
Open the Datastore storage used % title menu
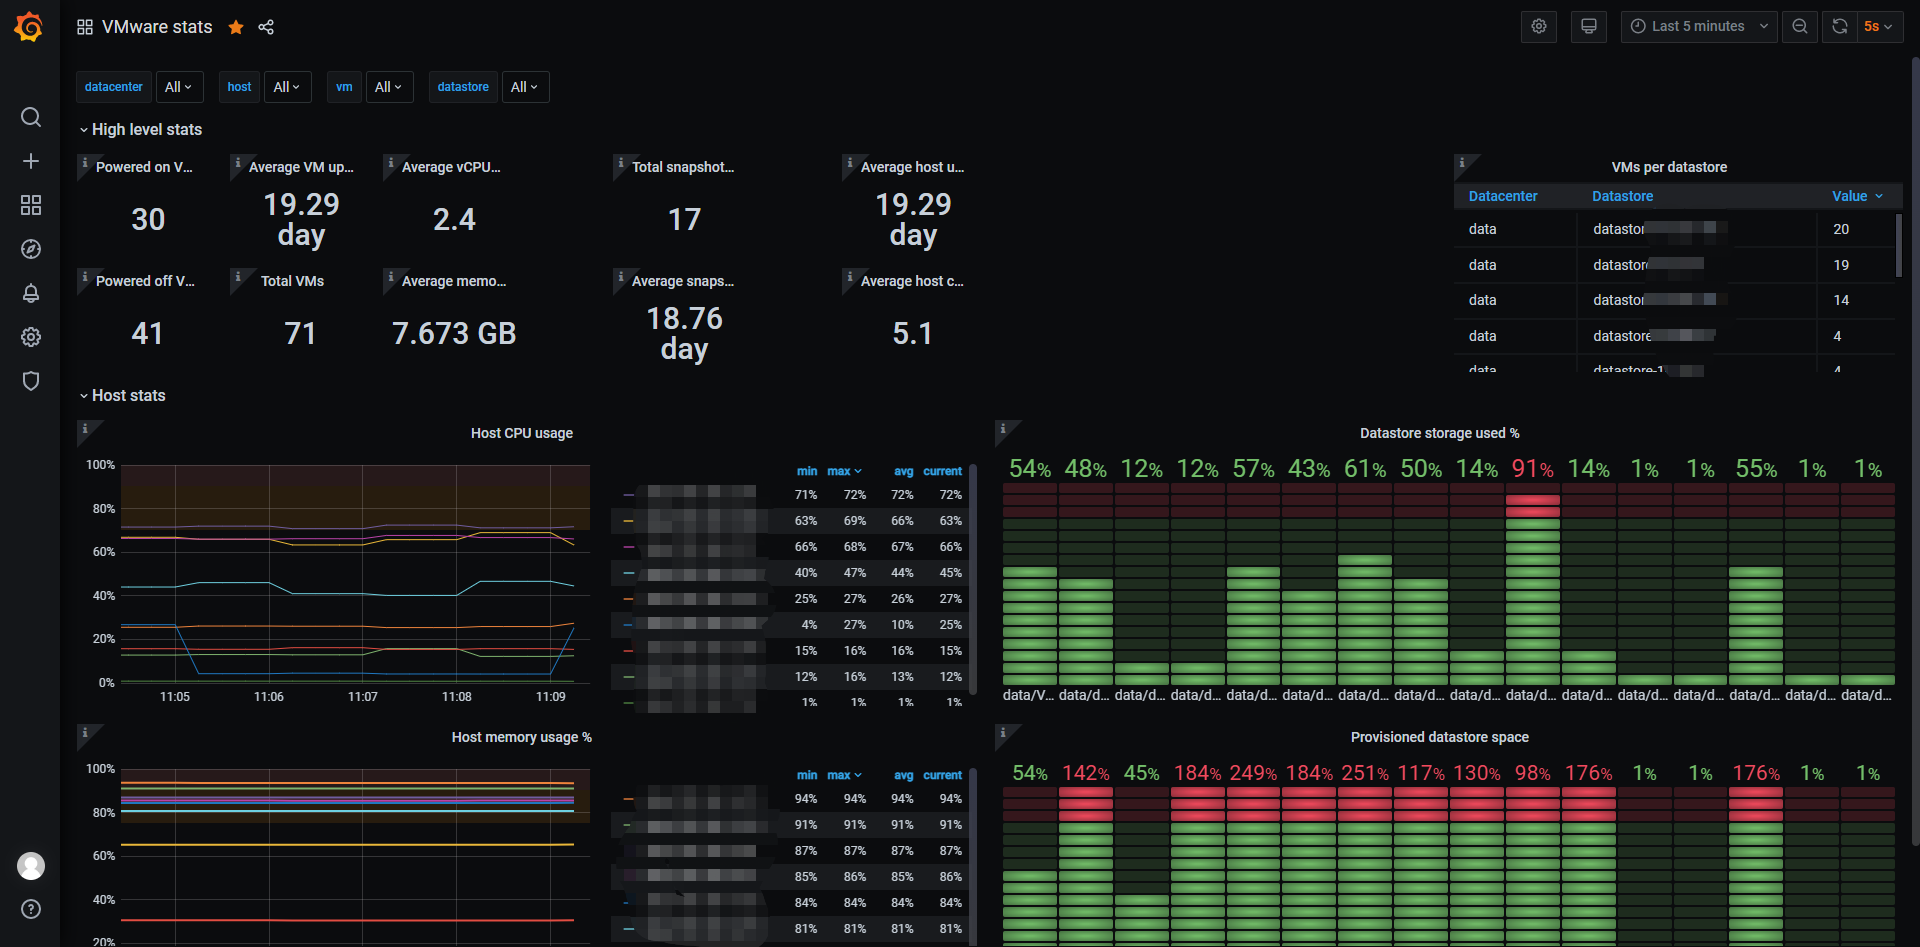pyautogui.click(x=1439, y=433)
